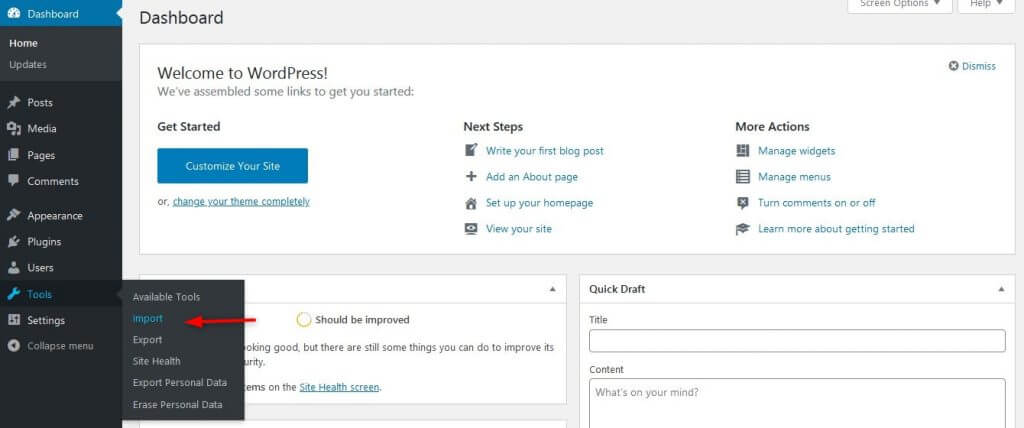1024x428 pixels.
Task: Open the Manage menus link
Action: pyautogui.click(x=794, y=176)
